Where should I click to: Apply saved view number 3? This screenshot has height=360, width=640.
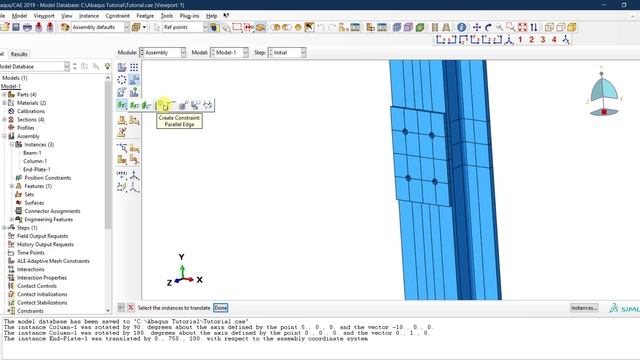[x=543, y=40]
